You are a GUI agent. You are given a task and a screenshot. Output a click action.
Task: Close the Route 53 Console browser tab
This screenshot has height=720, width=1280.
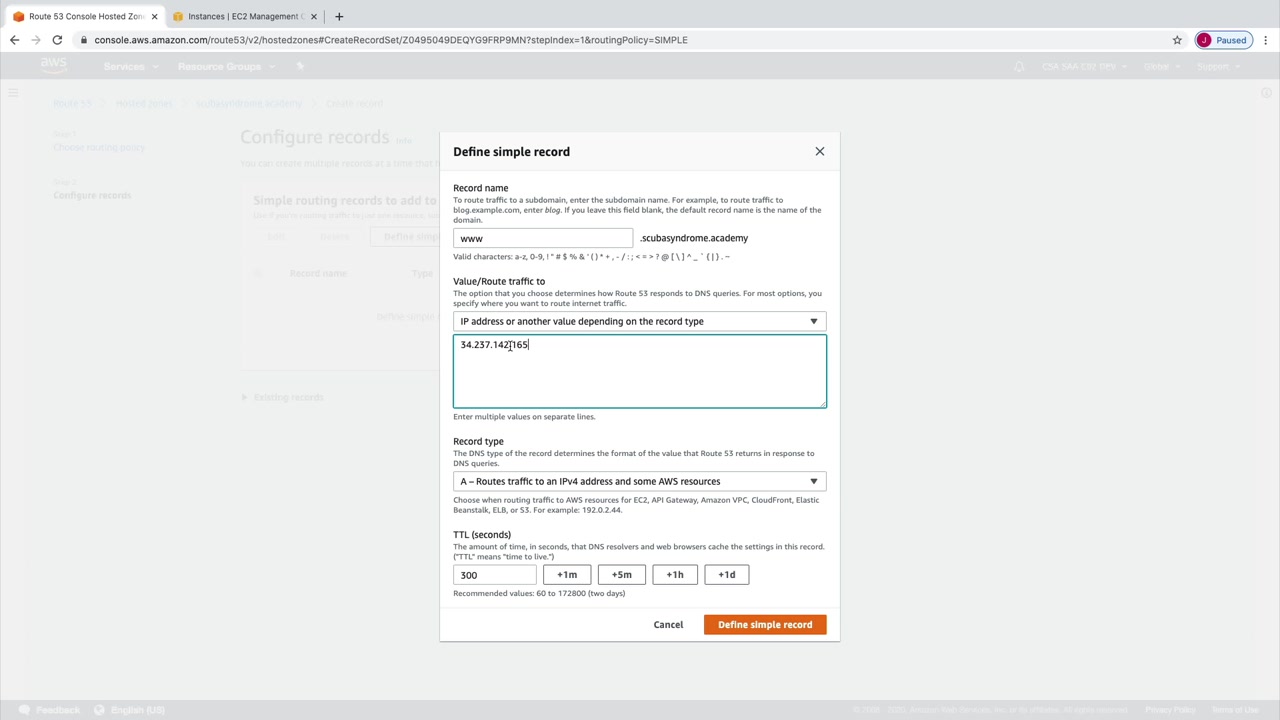pos(154,16)
